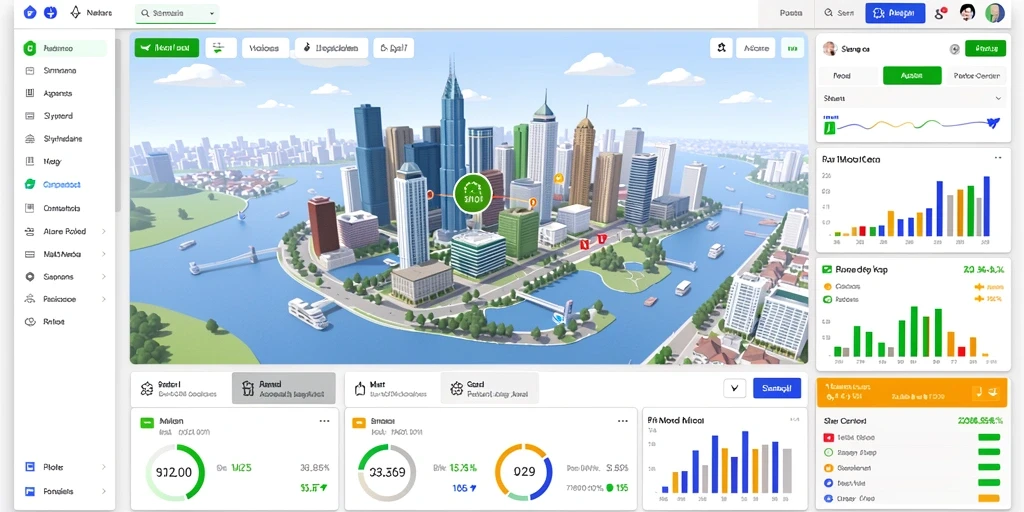
Task: Click the blue button below the map's right corner
Action: pyautogui.click(x=776, y=388)
